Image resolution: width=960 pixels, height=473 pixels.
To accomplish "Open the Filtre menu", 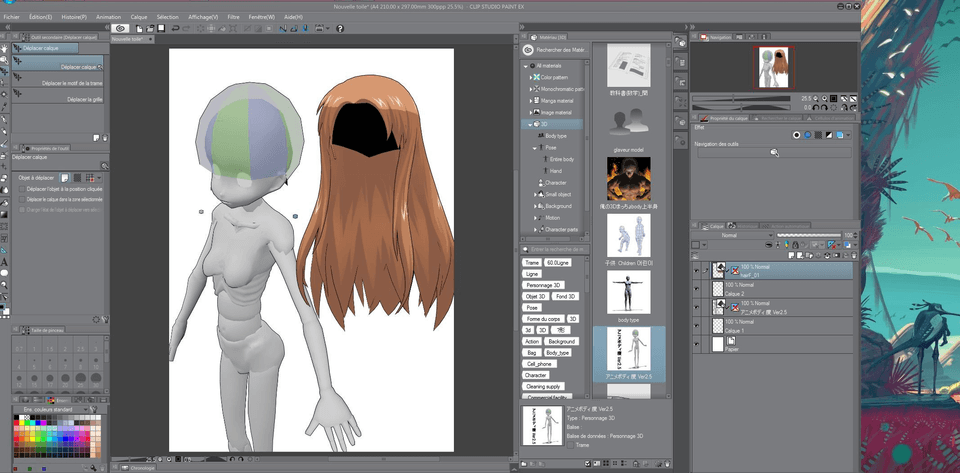I will coord(233,17).
